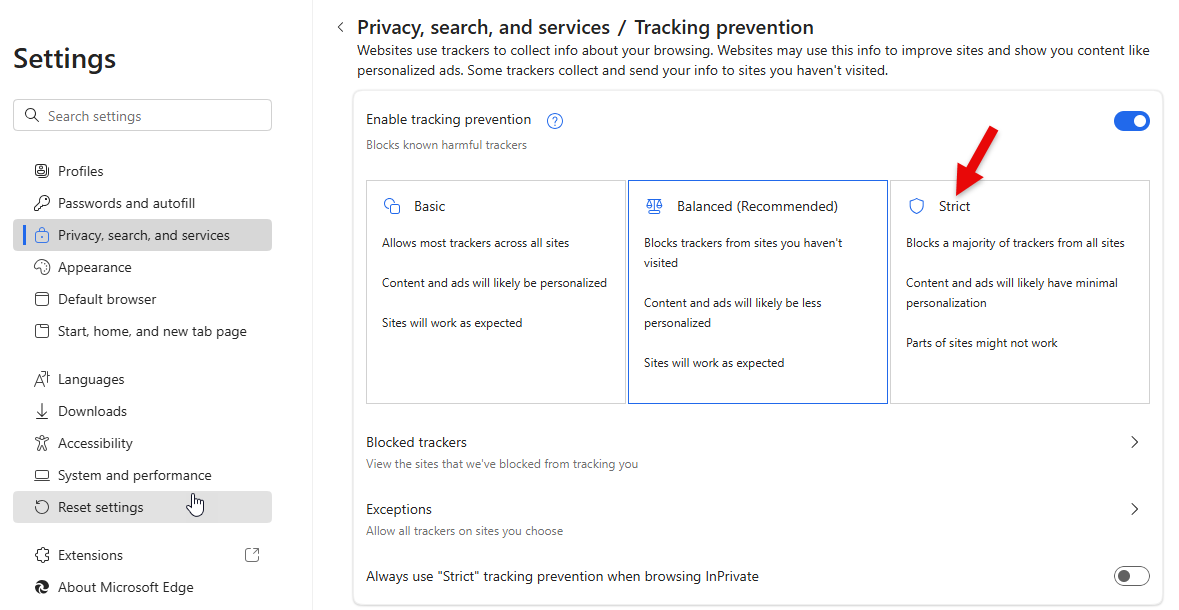
Task: Expand Blocked trackers with its chevron
Action: (1135, 442)
